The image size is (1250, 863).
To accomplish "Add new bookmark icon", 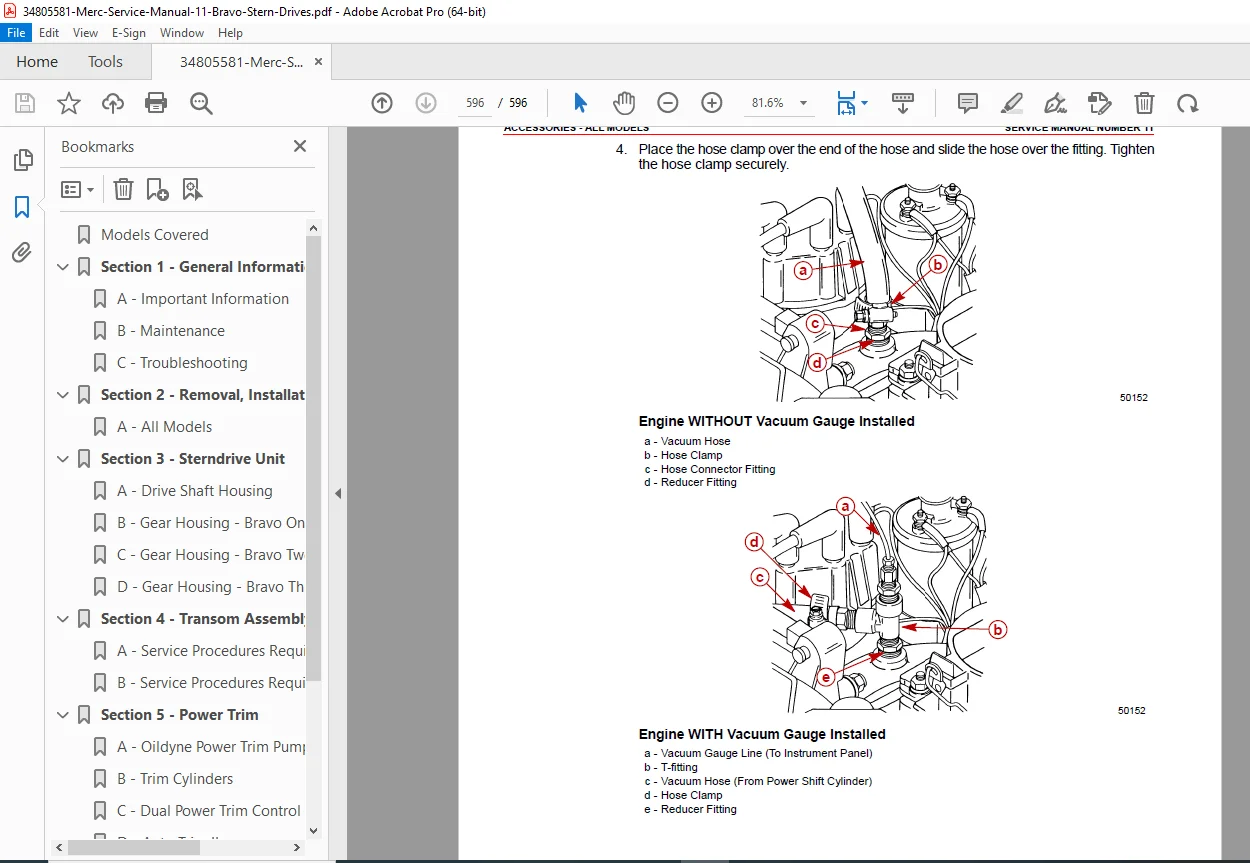I will tap(157, 189).
